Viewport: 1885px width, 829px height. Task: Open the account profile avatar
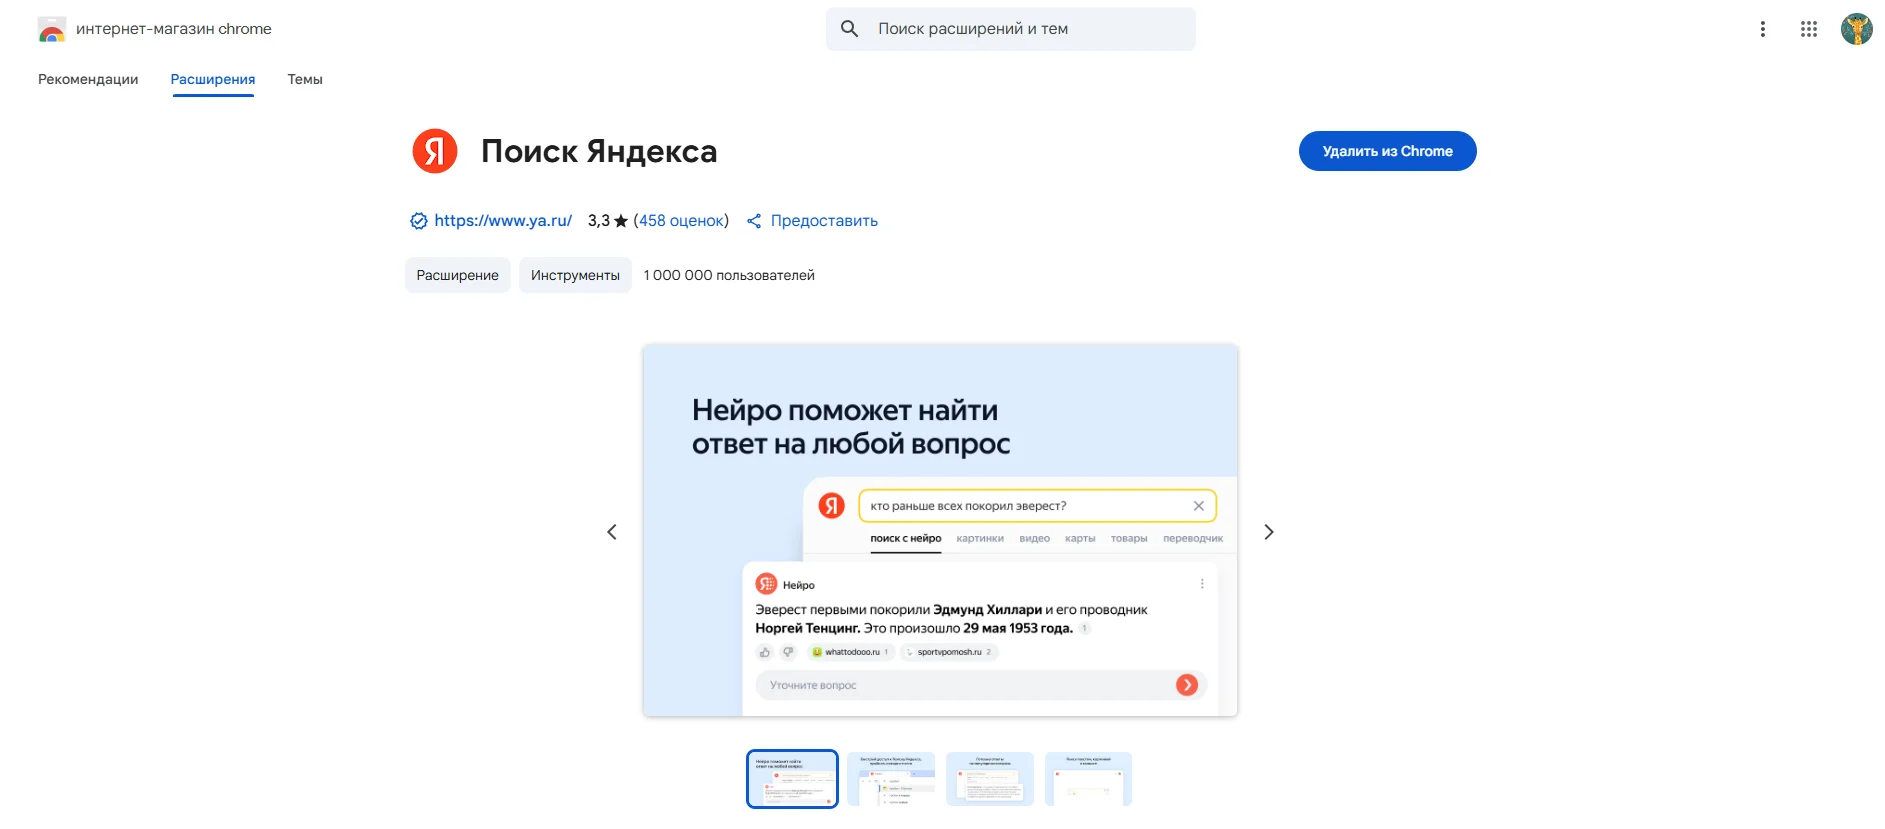tap(1856, 29)
